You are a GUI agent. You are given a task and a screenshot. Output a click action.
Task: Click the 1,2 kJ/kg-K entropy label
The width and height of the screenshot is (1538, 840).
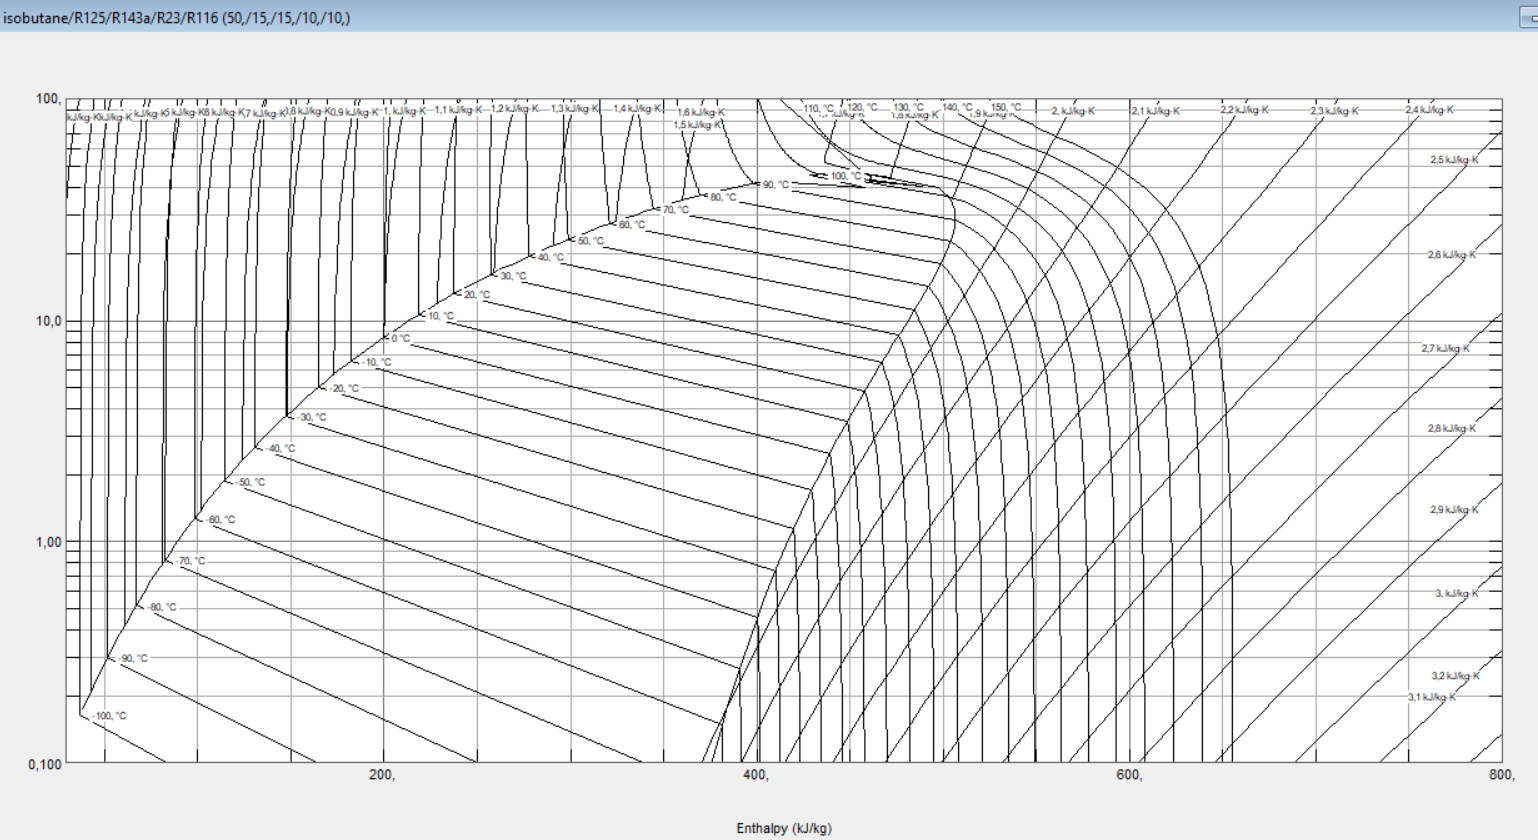[x=514, y=108]
